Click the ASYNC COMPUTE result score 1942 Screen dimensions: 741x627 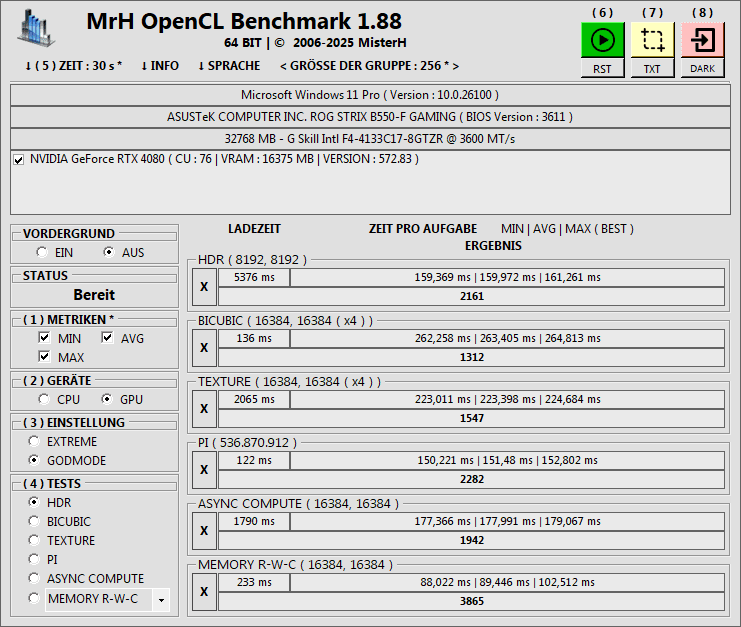coord(472,540)
